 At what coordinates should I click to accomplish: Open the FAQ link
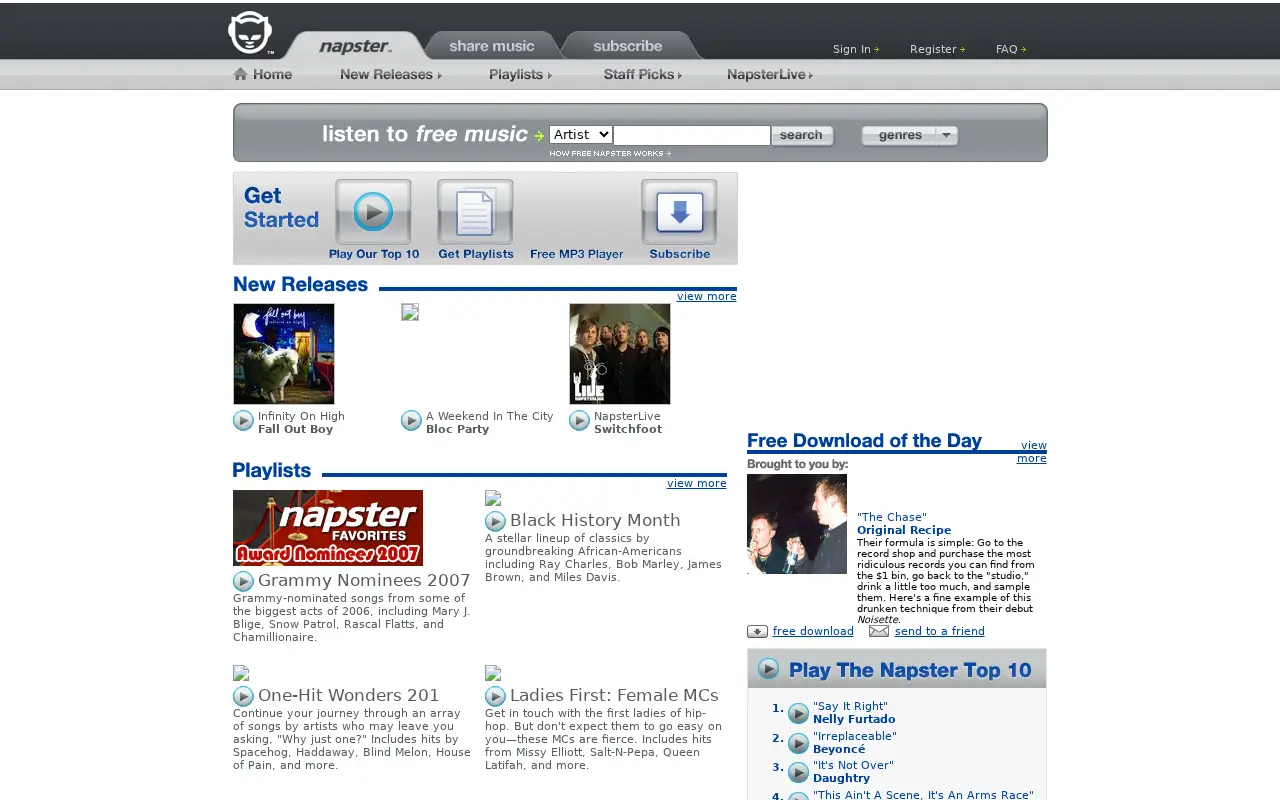pyautogui.click(x=1011, y=49)
